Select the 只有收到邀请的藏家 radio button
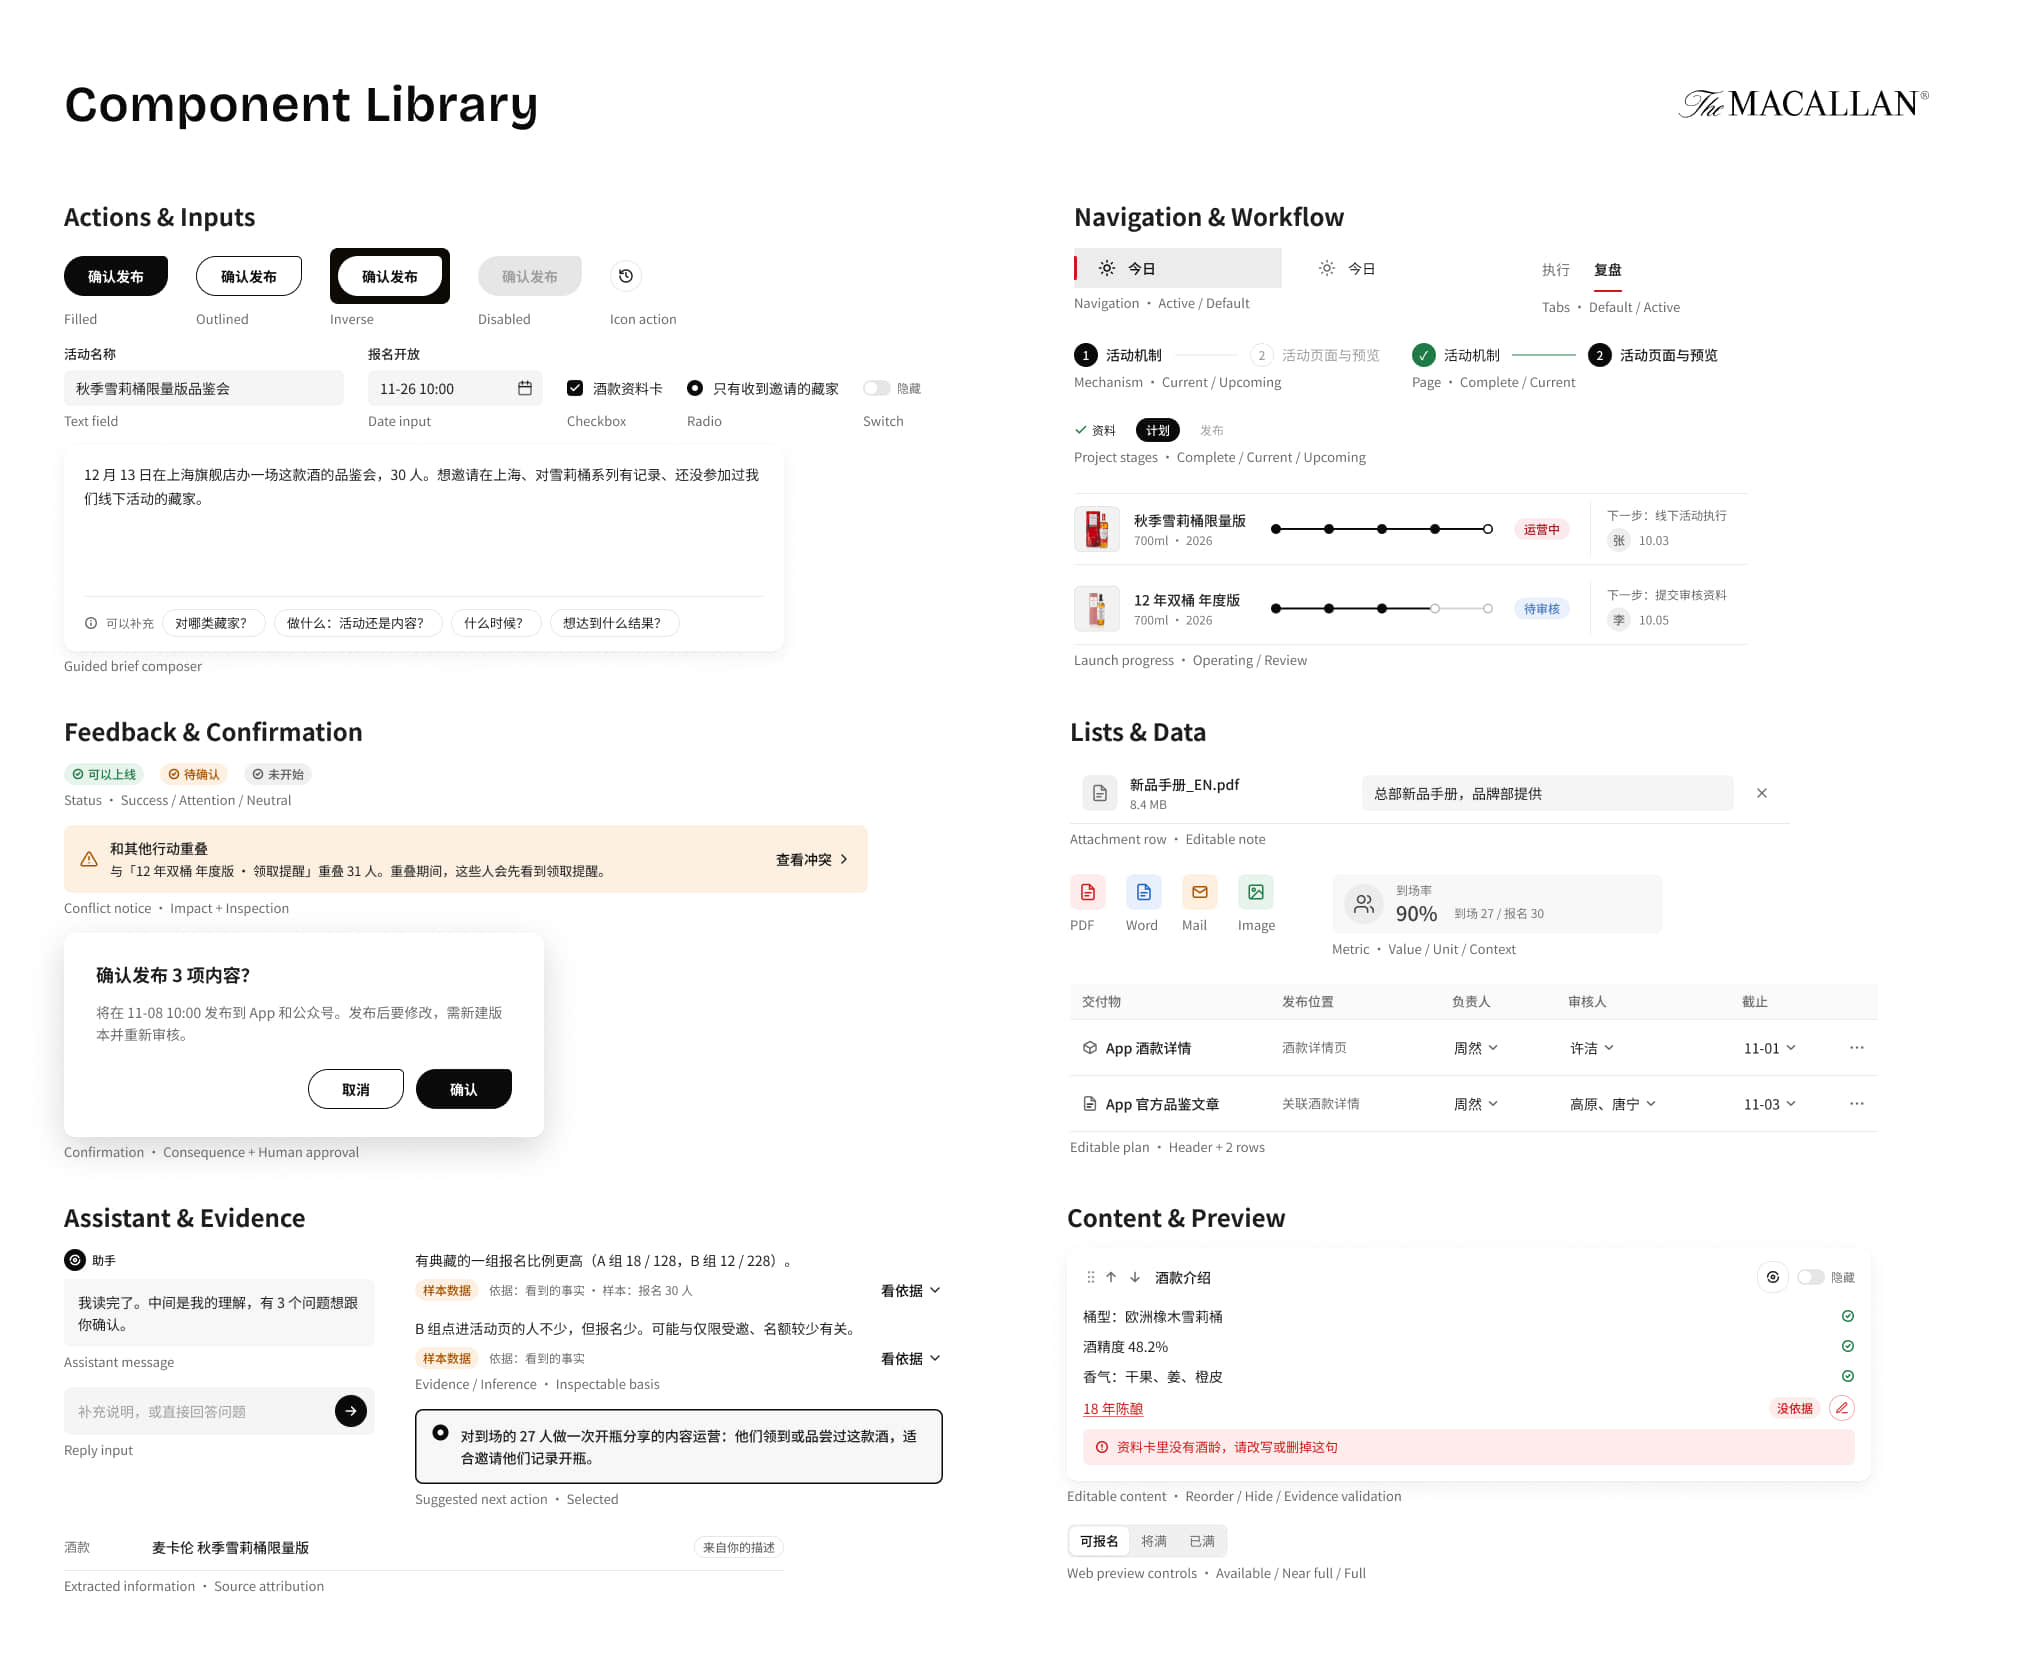The width and height of the screenshot is (2040, 1656). 695,388
